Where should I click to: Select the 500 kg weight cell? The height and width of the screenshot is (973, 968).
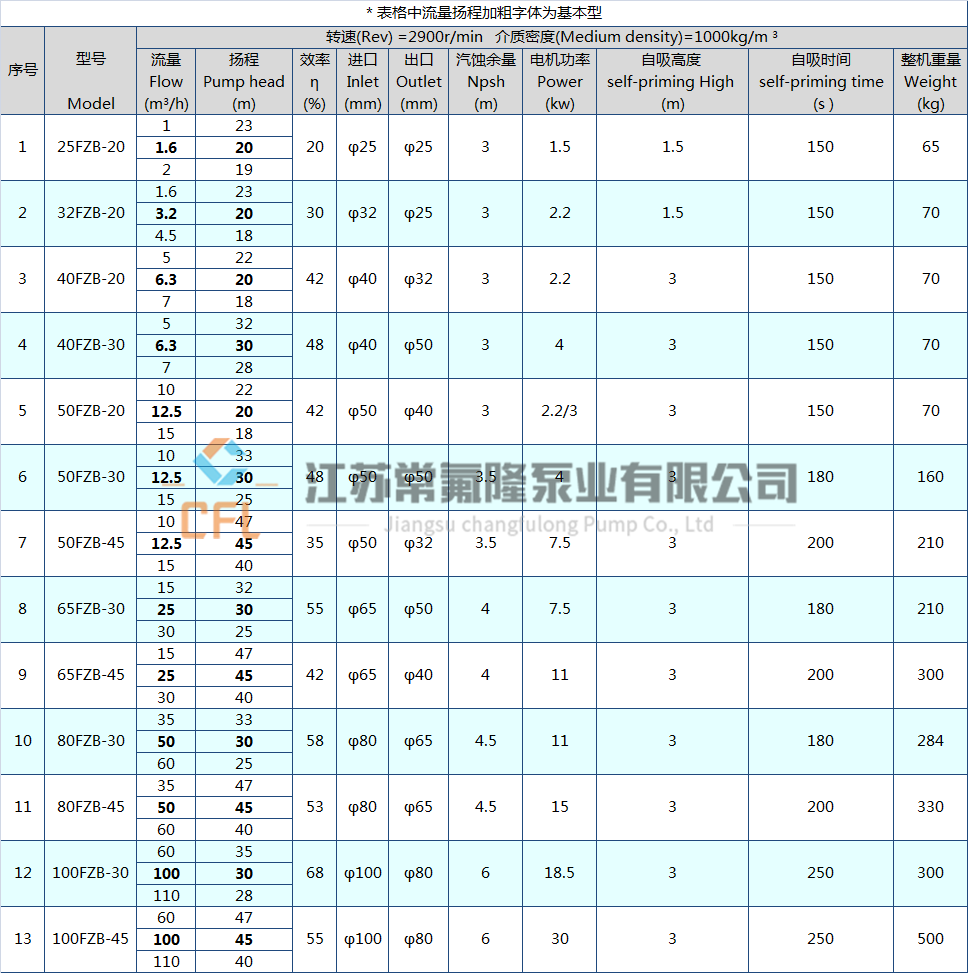tap(931, 939)
